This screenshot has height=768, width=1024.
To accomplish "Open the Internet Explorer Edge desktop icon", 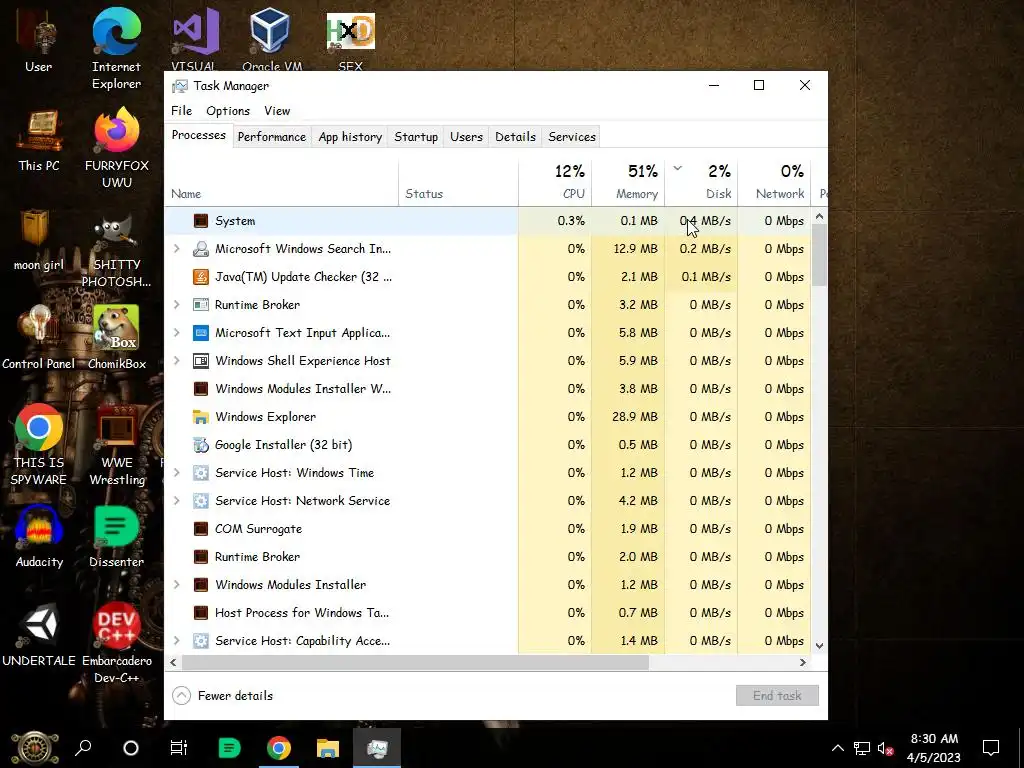I will coord(116,49).
